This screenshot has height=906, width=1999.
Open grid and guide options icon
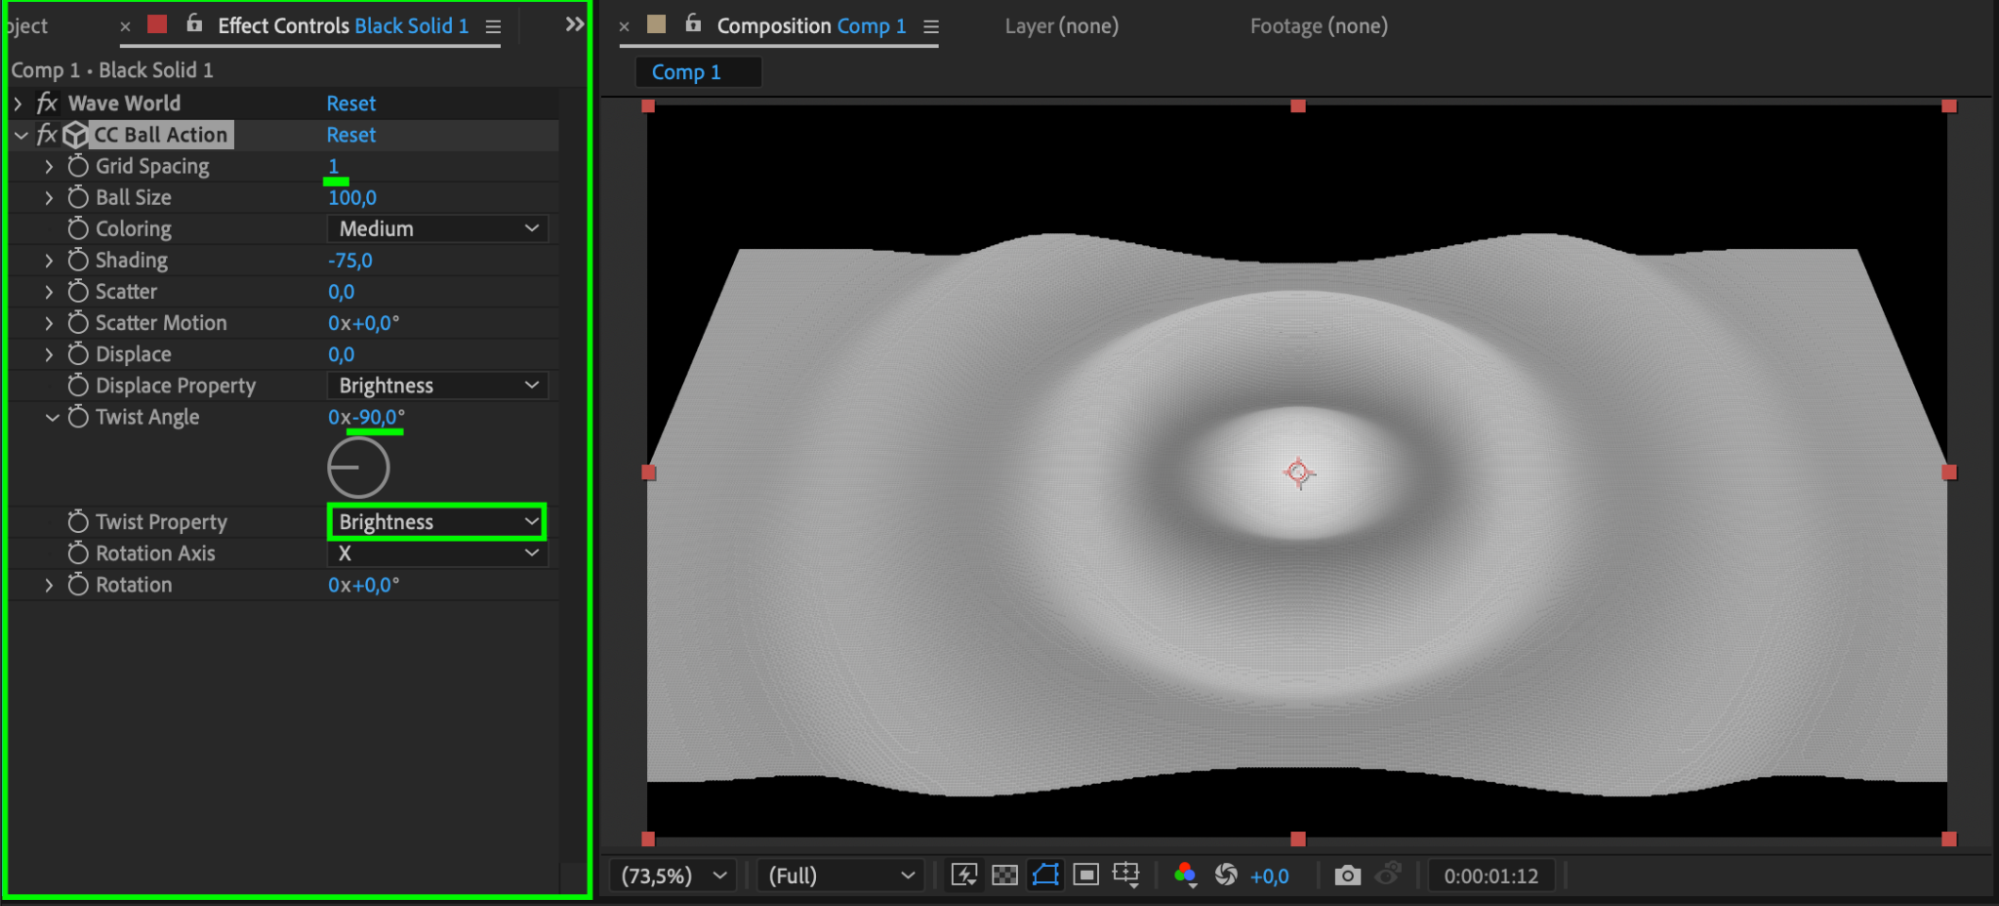tap(1127, 876)
